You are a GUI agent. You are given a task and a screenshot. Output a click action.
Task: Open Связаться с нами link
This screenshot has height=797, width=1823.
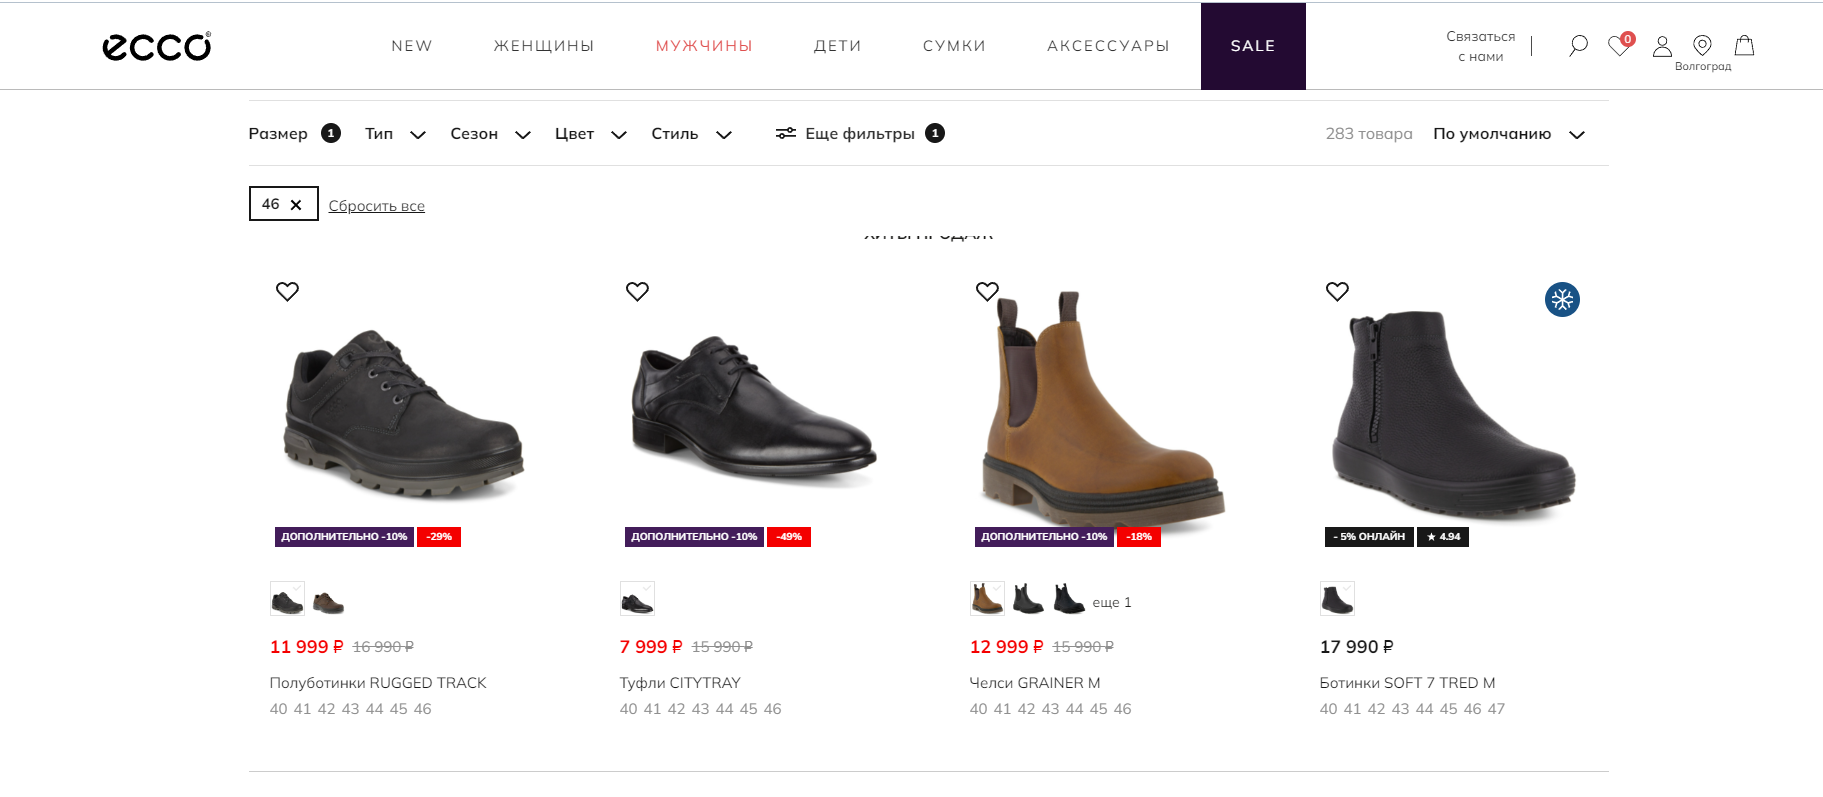coord(1481,46)
